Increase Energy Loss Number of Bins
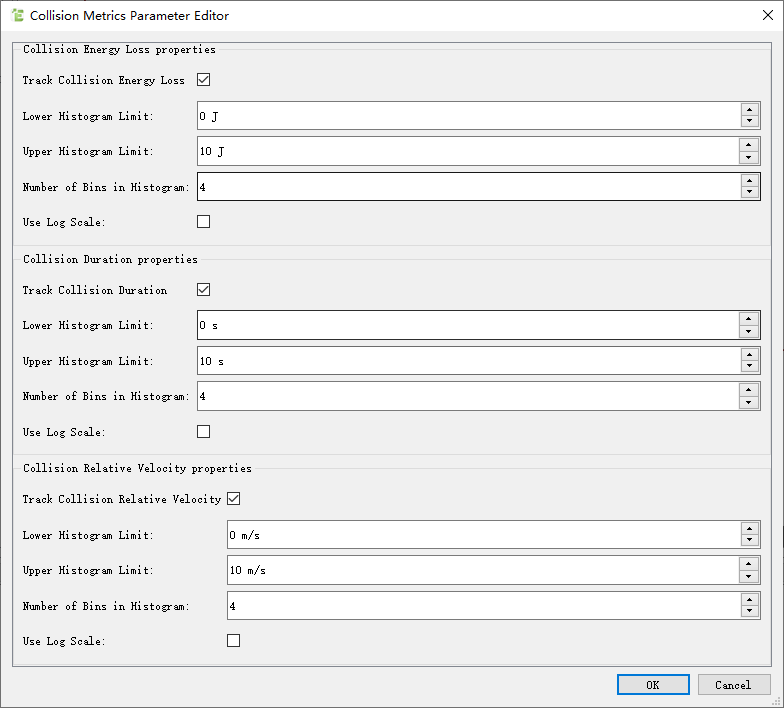This screenshot has width=784, height=708. [x=750, y=180]
